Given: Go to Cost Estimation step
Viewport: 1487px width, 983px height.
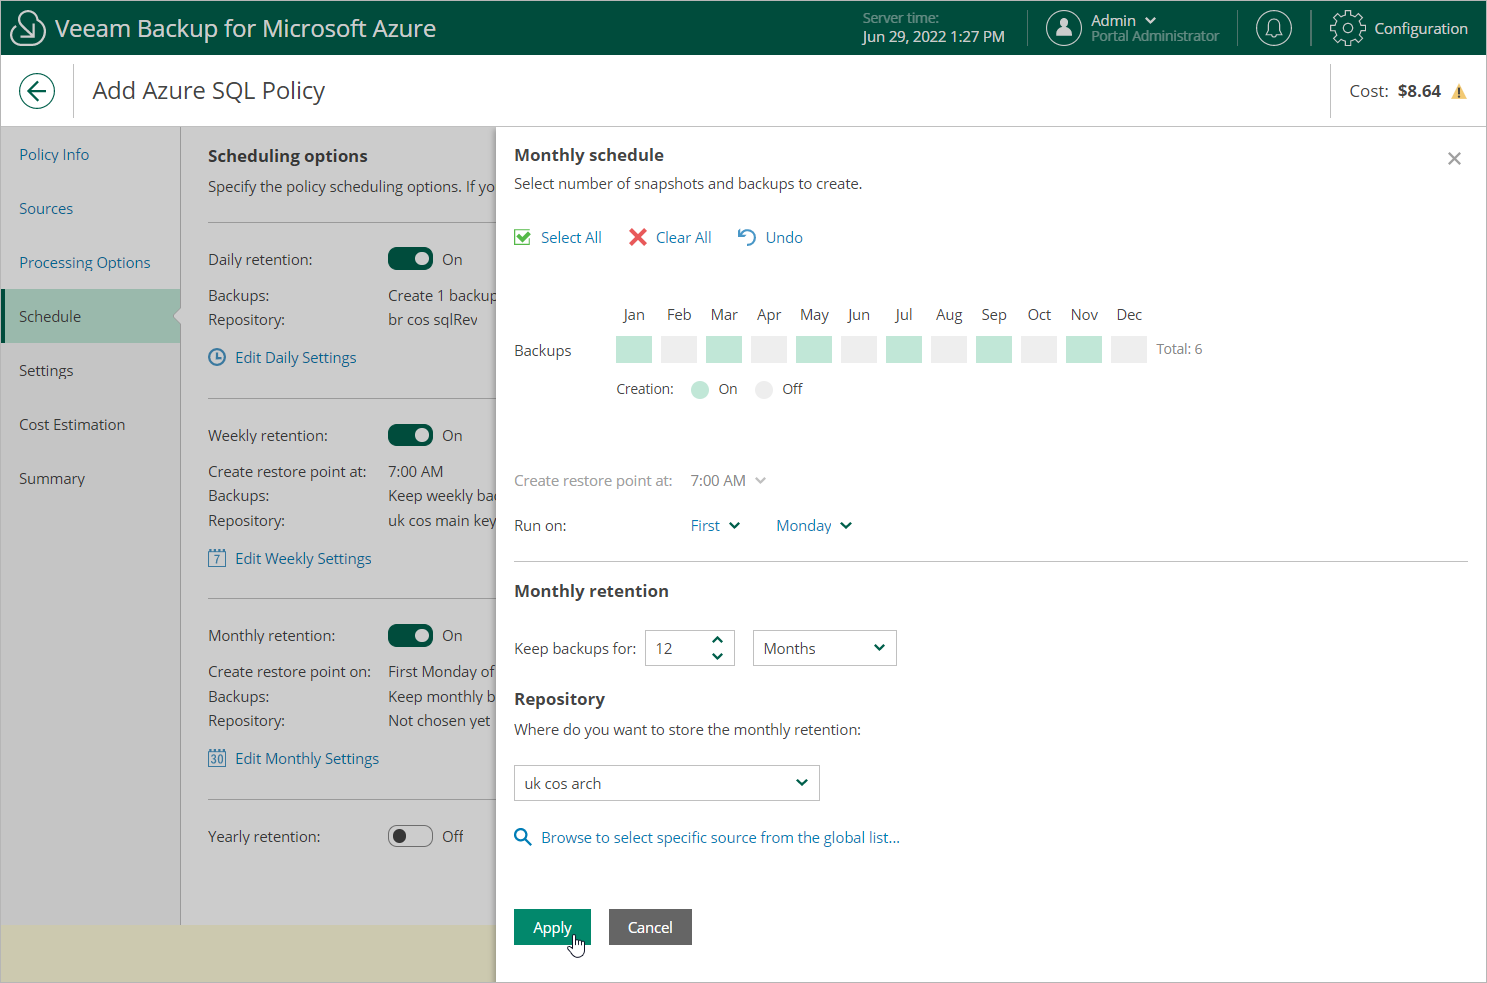Looking at the screenshot, I should click(72, 424).
